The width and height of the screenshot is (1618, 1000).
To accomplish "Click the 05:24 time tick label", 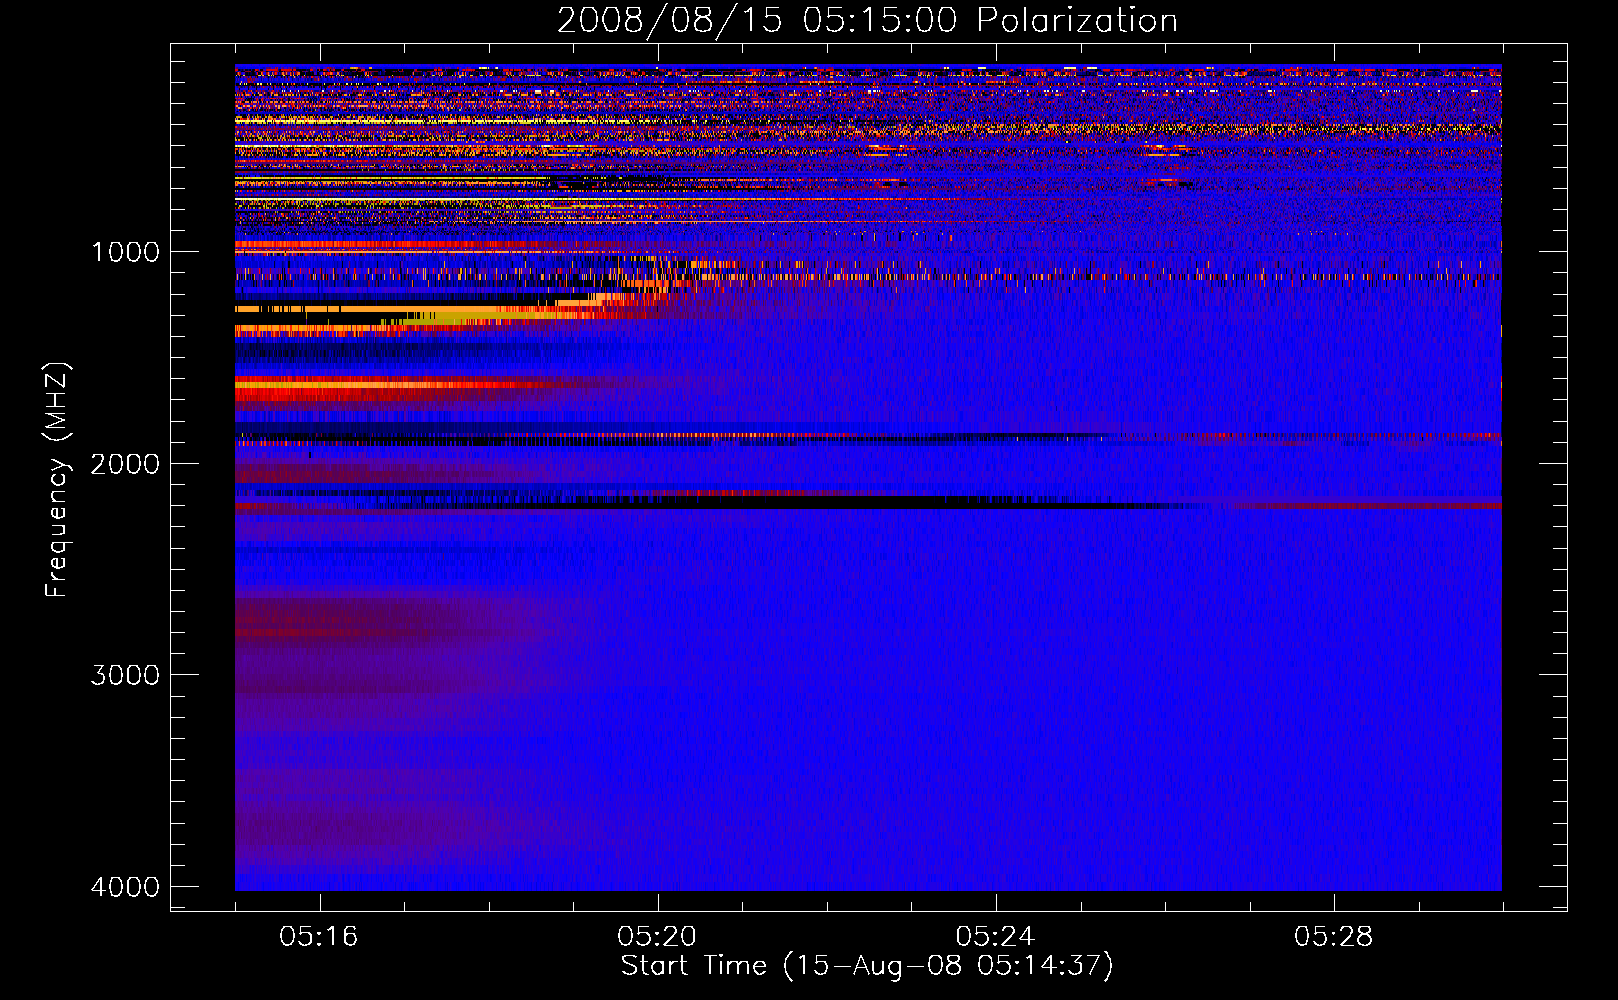I will pyautogui.click(x=996, y=936).
